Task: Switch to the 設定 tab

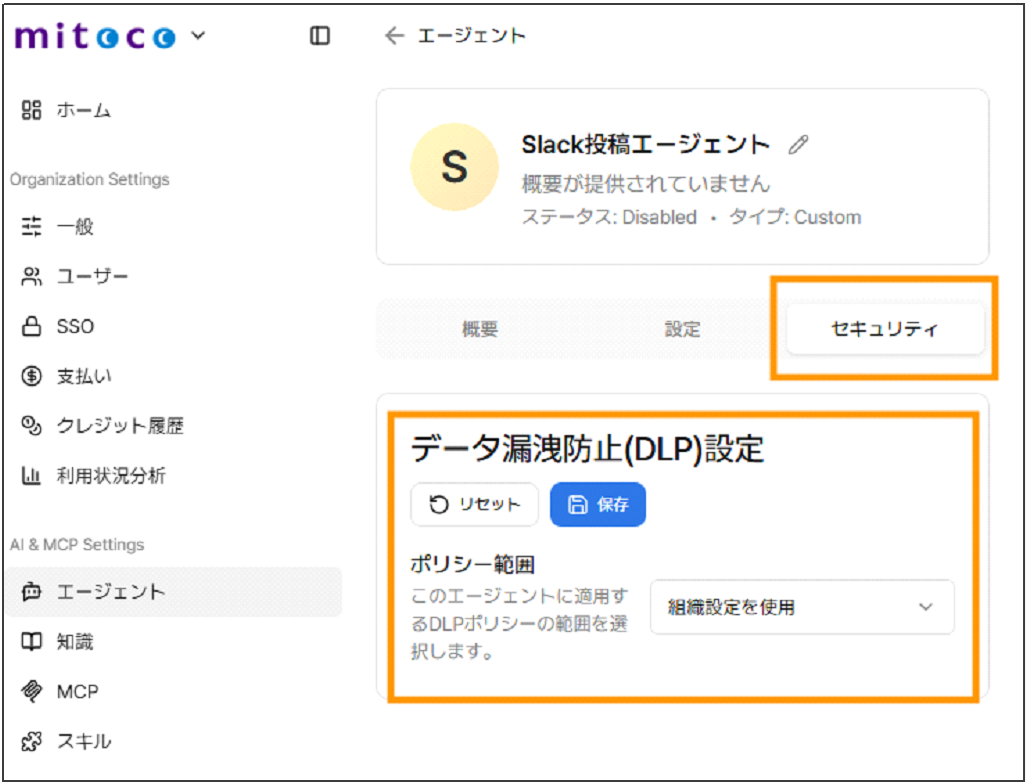Action: click(681, 328)
